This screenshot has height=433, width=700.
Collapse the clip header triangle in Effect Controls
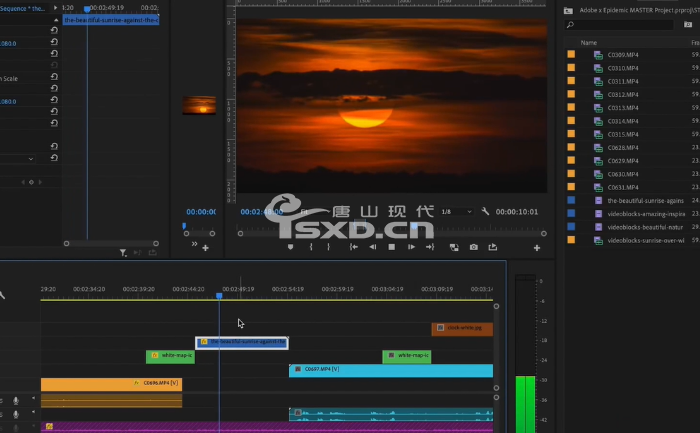click(56, 20)
